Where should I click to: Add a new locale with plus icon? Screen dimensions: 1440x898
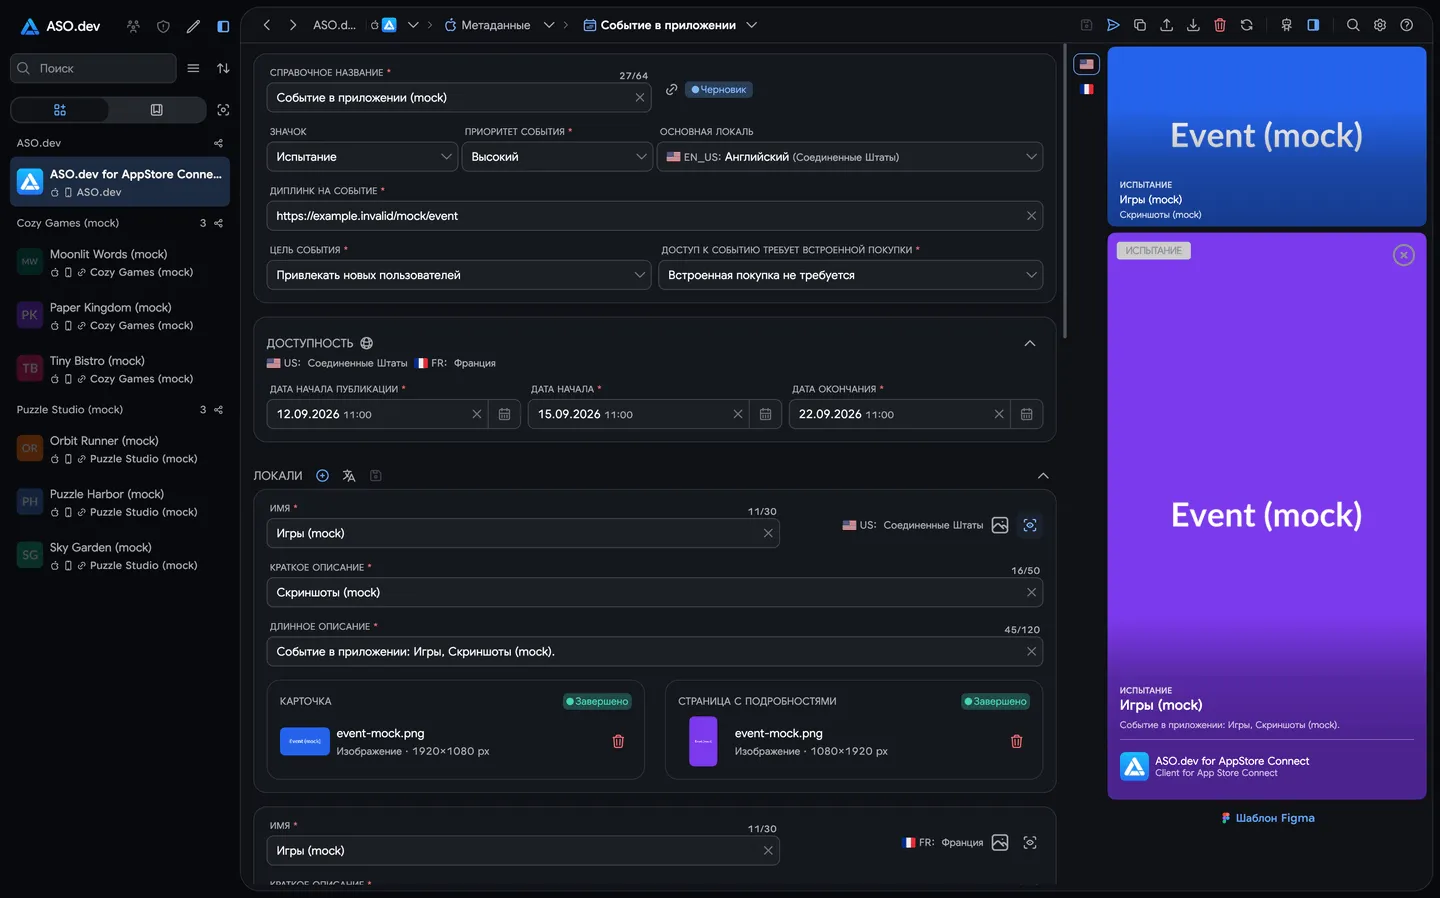(x=322, y=476)
